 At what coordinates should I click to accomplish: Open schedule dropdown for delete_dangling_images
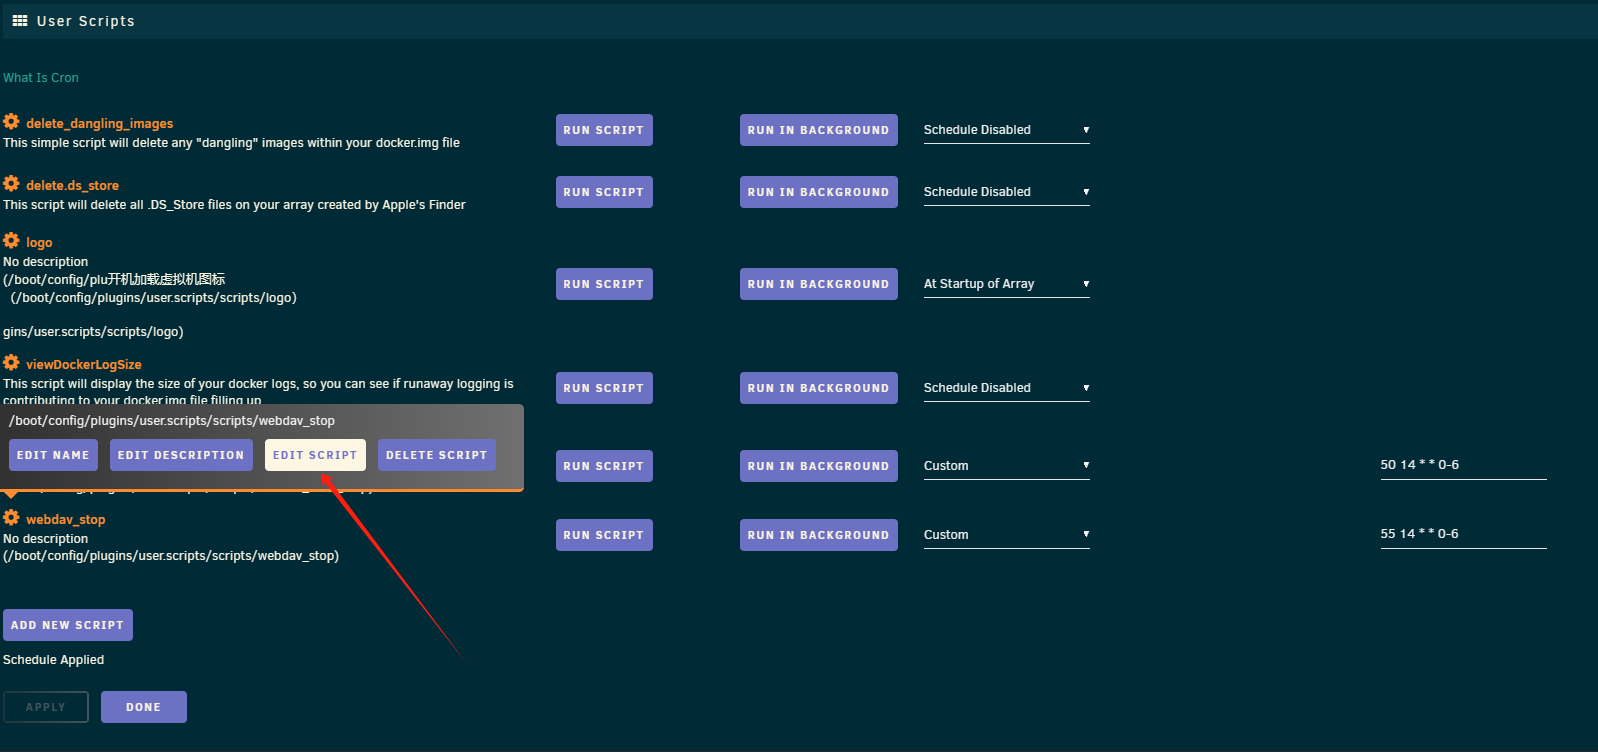(x=1005, y=130)
